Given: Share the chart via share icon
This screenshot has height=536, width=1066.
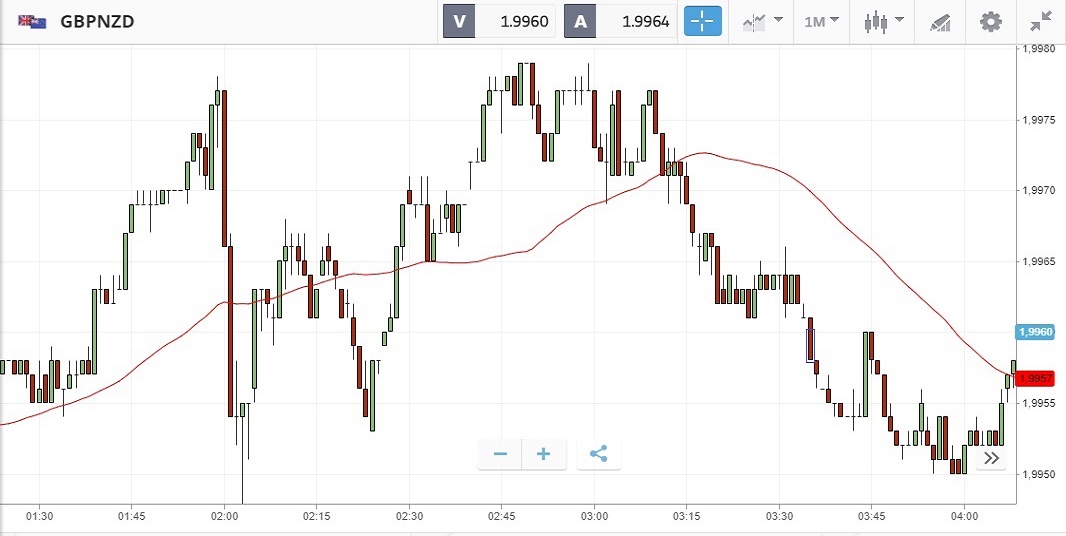Looking at the screenshot, I should (598, 454).
